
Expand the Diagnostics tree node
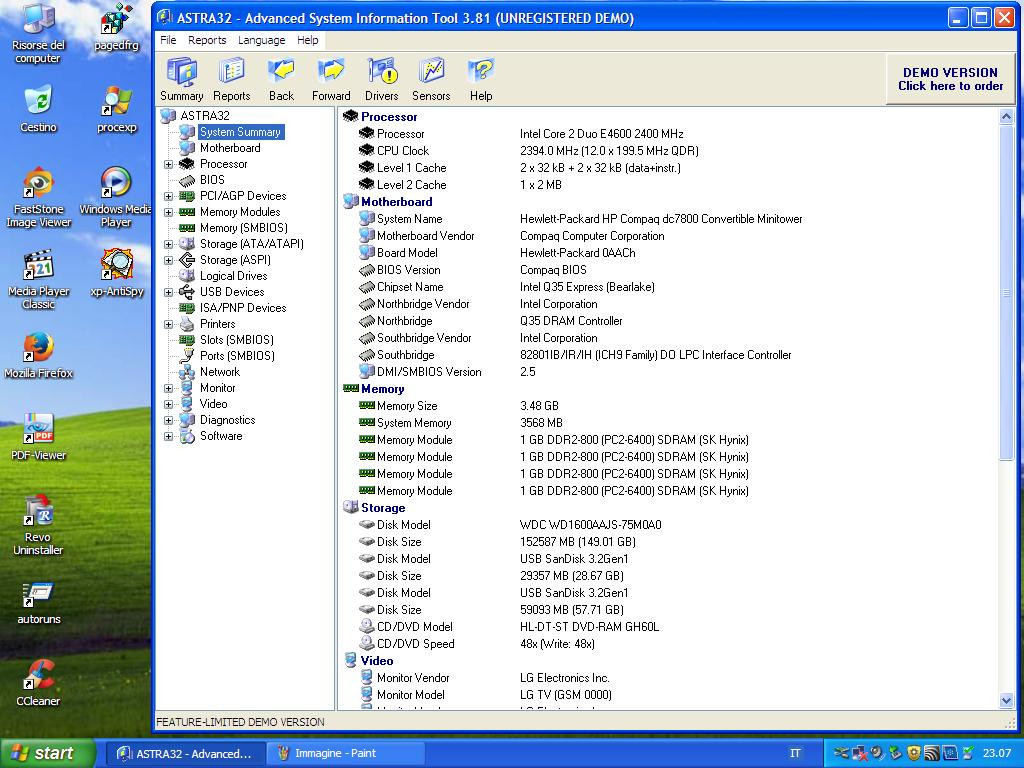click(x=169, y=420)
